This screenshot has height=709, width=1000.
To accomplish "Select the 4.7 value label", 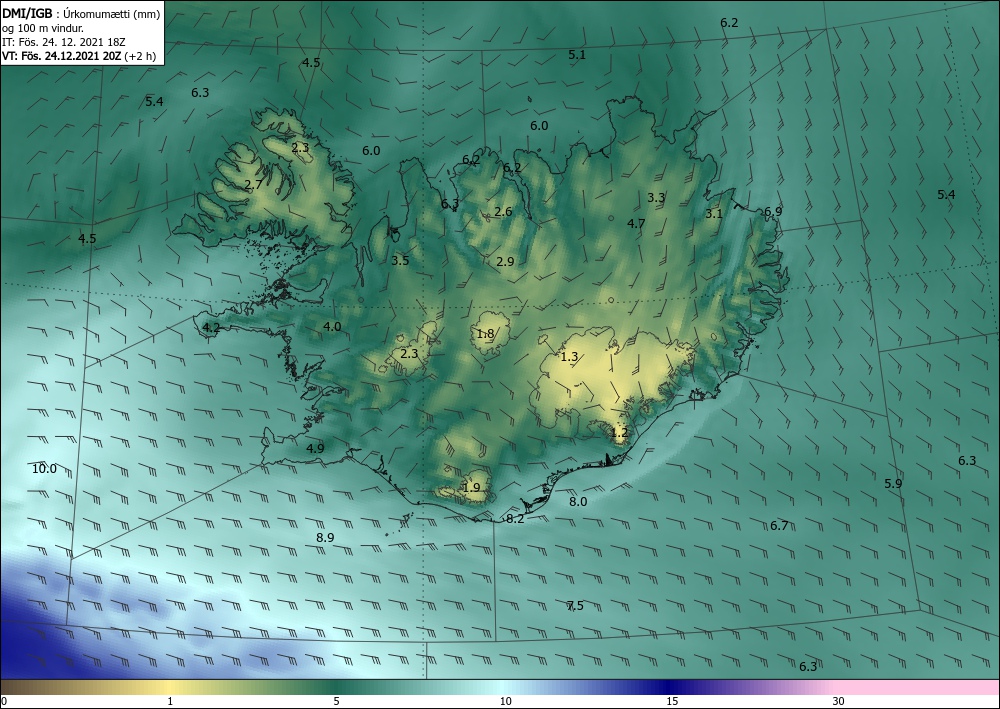I will click(636, 223).
